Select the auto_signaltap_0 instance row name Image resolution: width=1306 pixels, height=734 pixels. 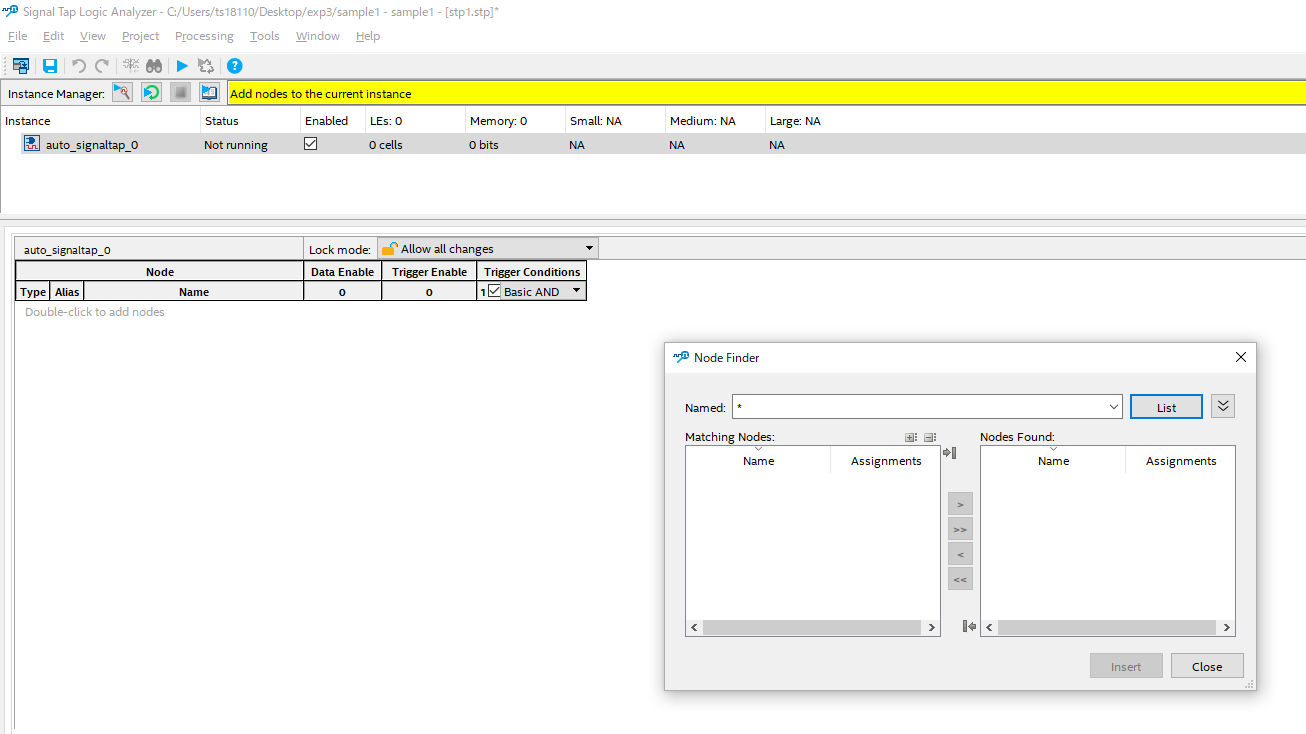click(92, 145)
